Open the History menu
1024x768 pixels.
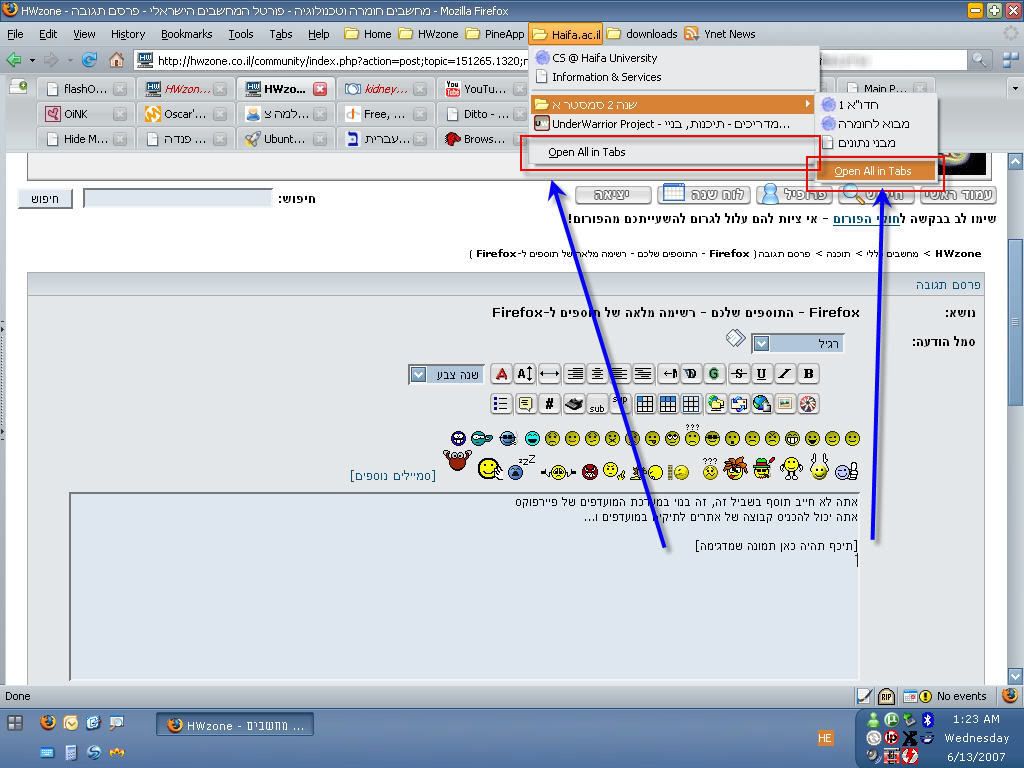click(x=128, y=34)
